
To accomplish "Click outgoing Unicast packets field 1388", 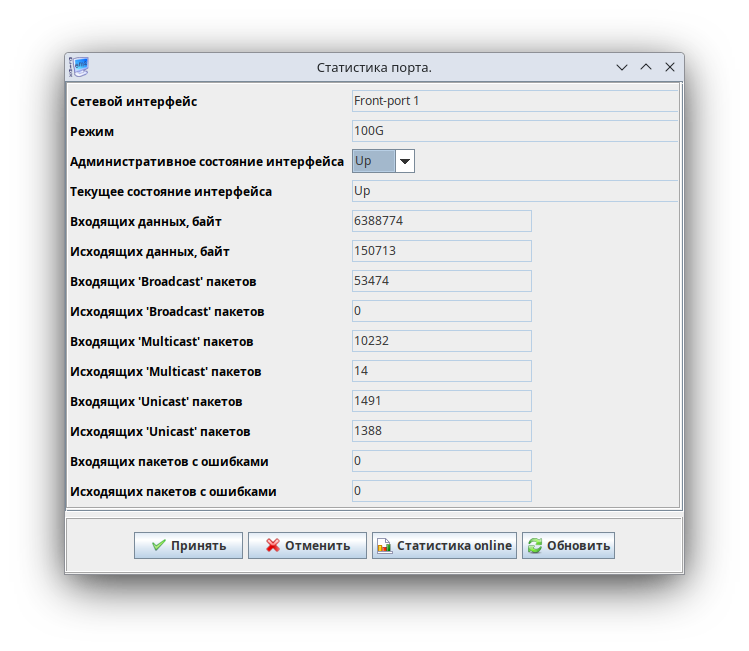I will 442,431.
